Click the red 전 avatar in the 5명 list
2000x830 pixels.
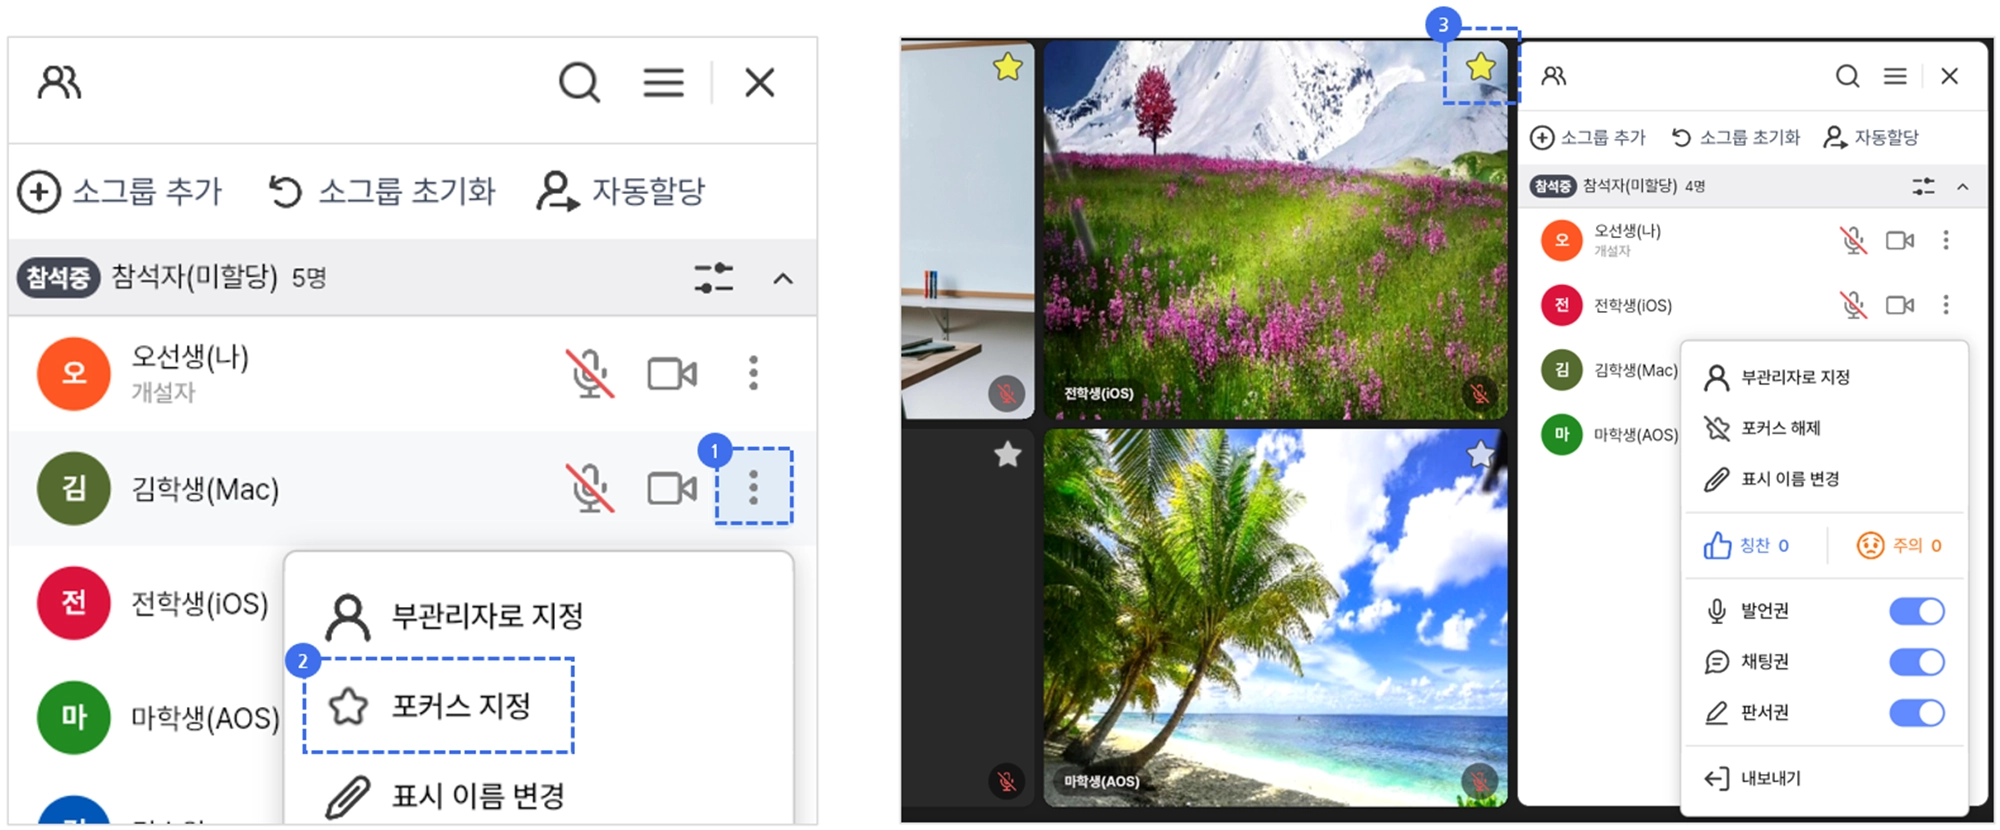click(x=74, y=603)
